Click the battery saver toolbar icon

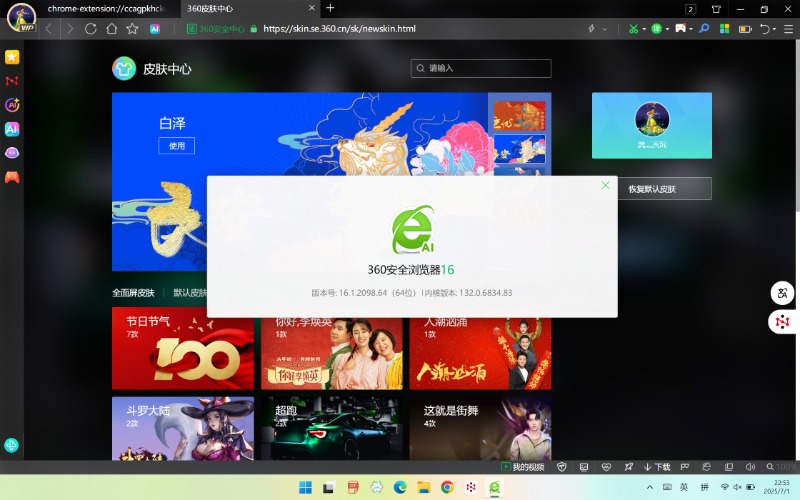(745, 29)
